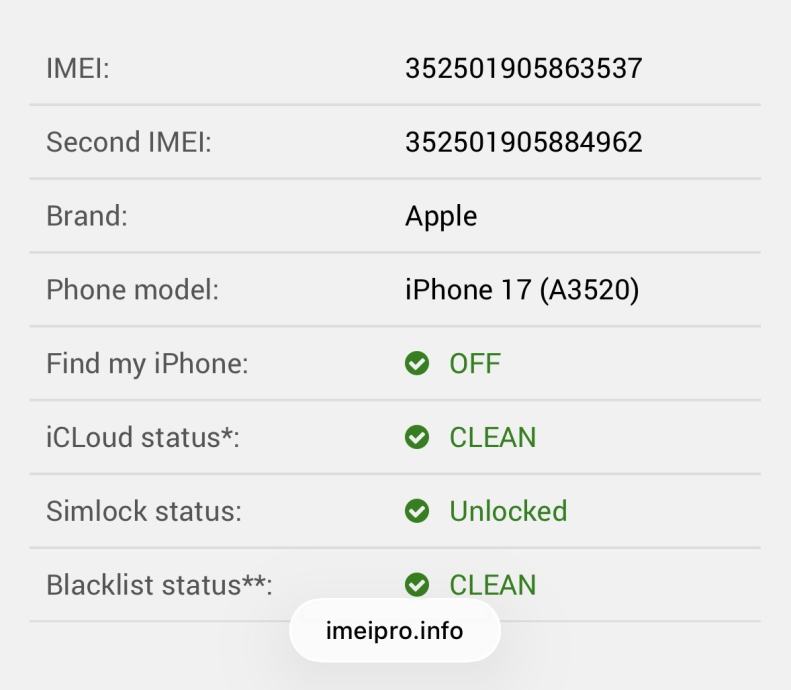
Task: Click the IMEI: row label
Action: [x=78, y=68]
